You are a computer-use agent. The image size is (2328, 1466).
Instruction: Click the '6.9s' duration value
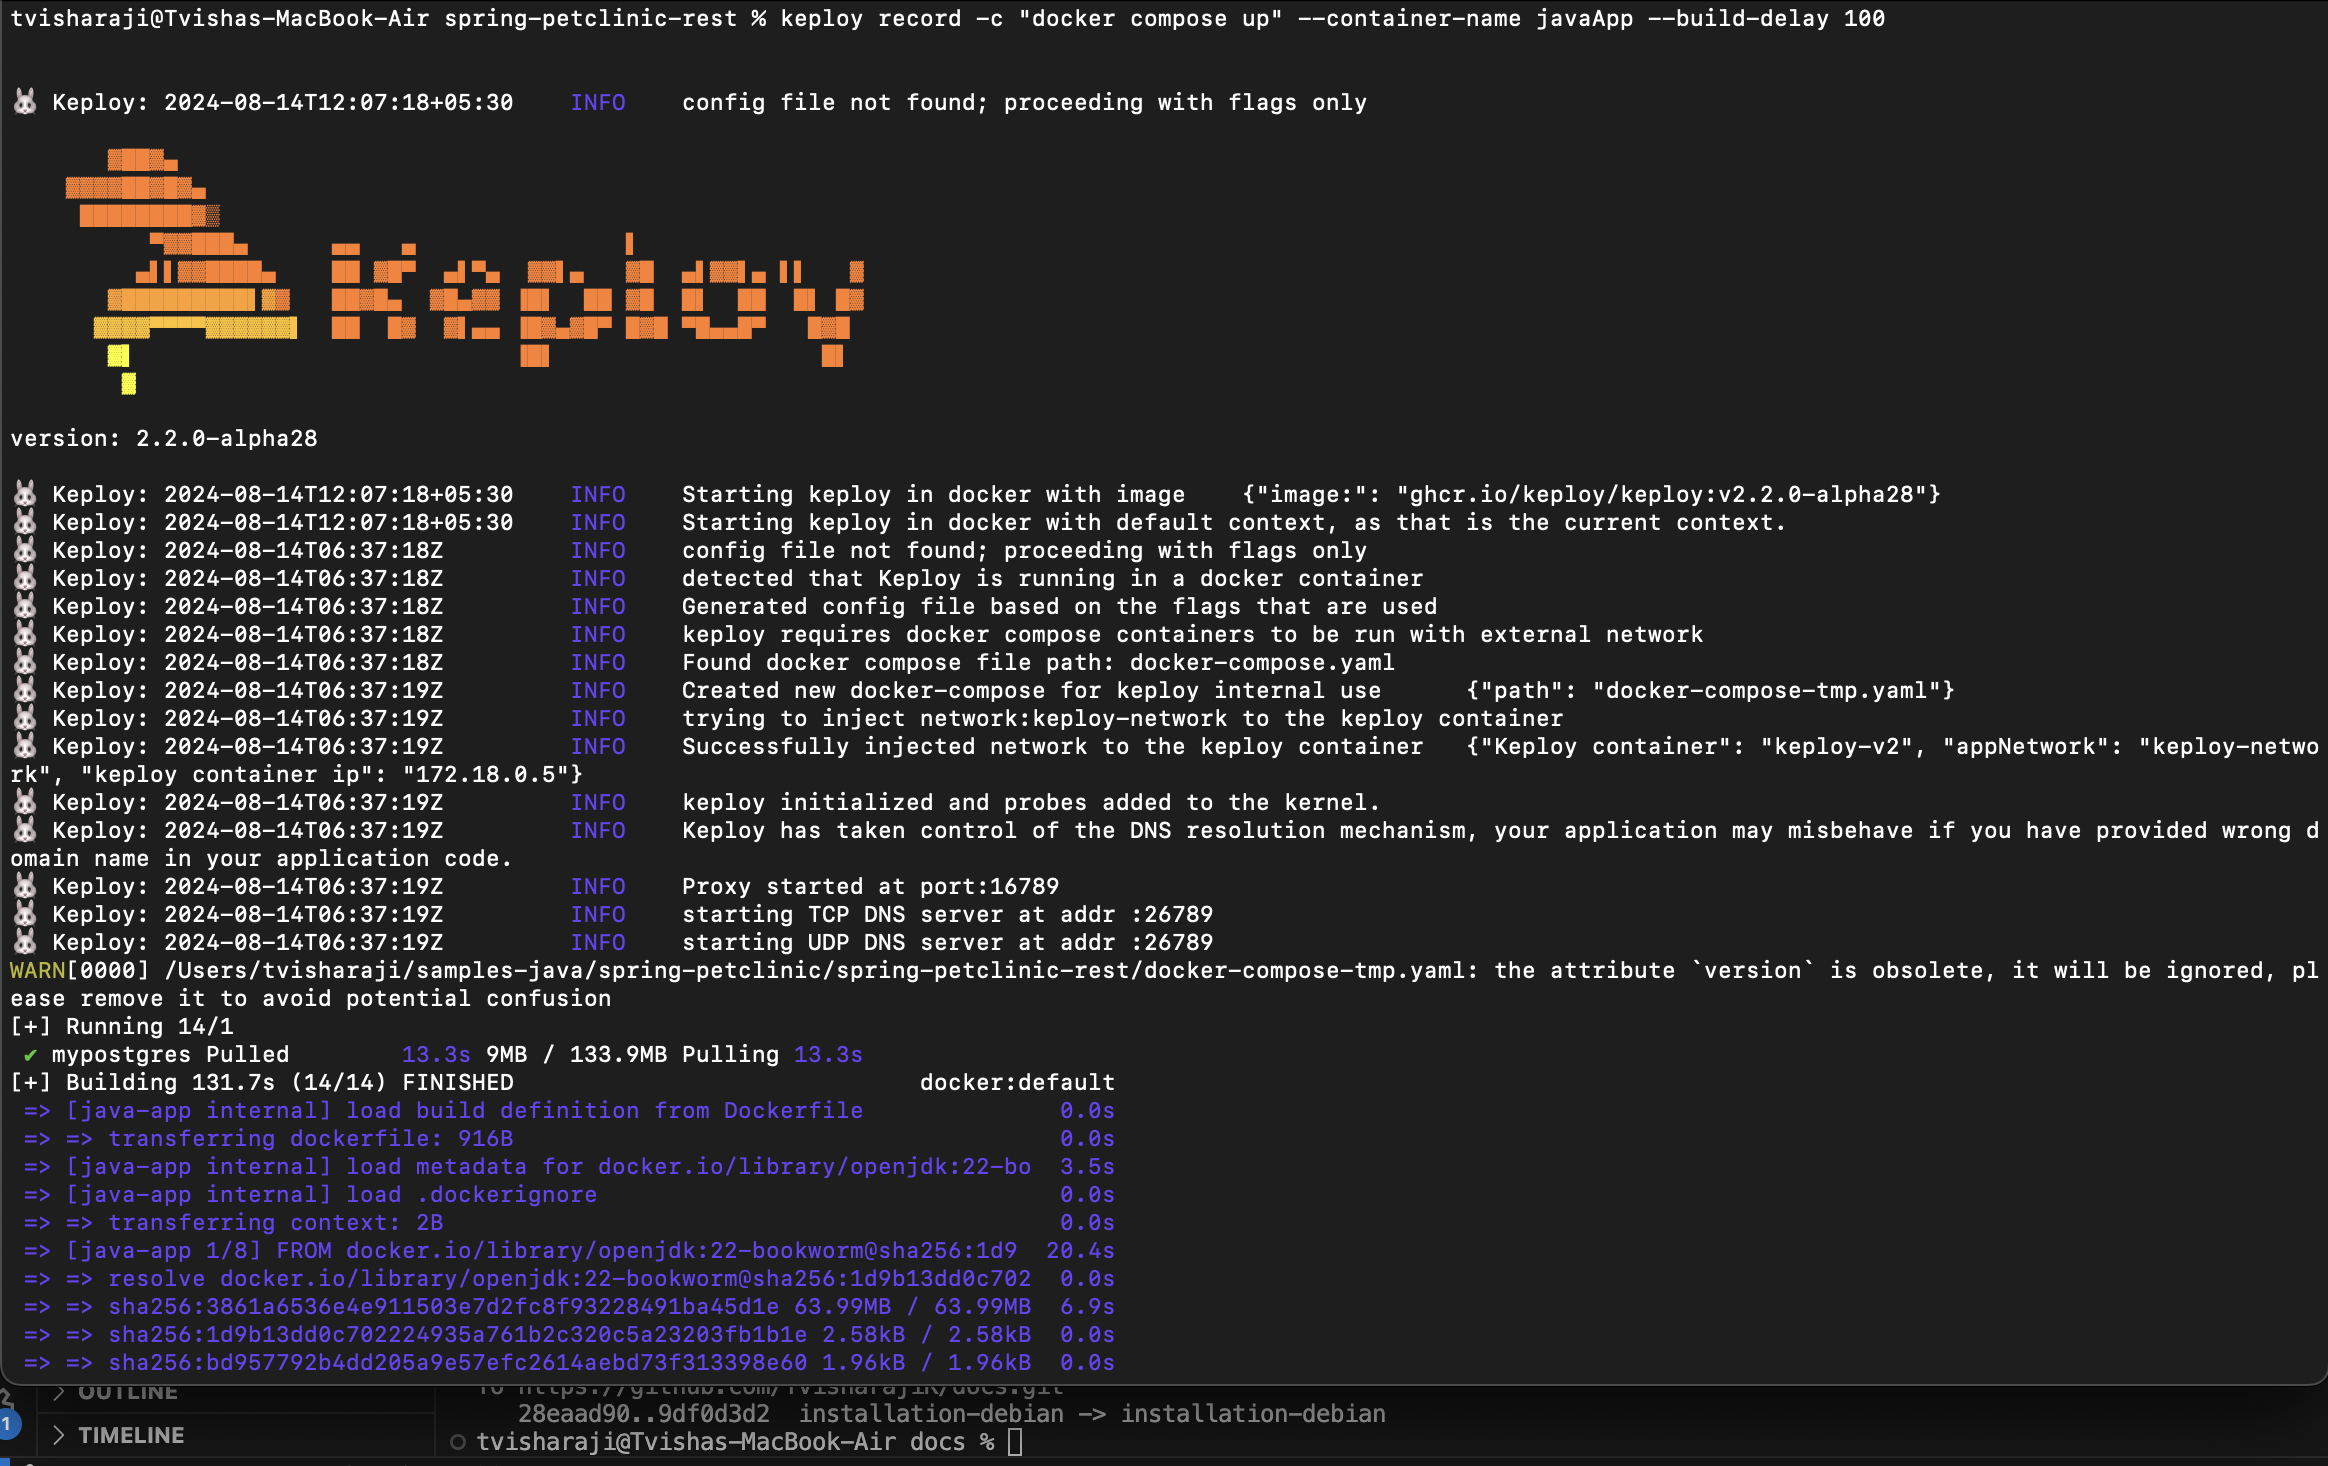point(1087,1306)
